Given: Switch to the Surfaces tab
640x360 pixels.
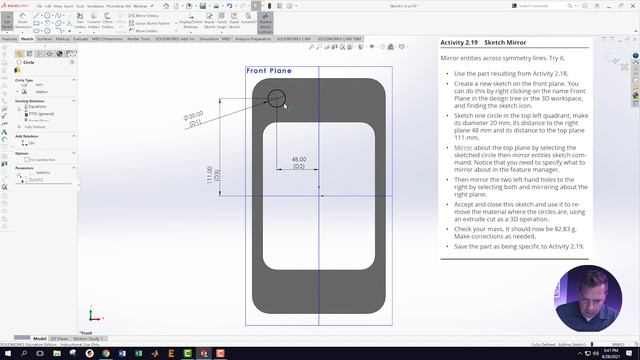Looking at the screenshot, I should (44, 39).
